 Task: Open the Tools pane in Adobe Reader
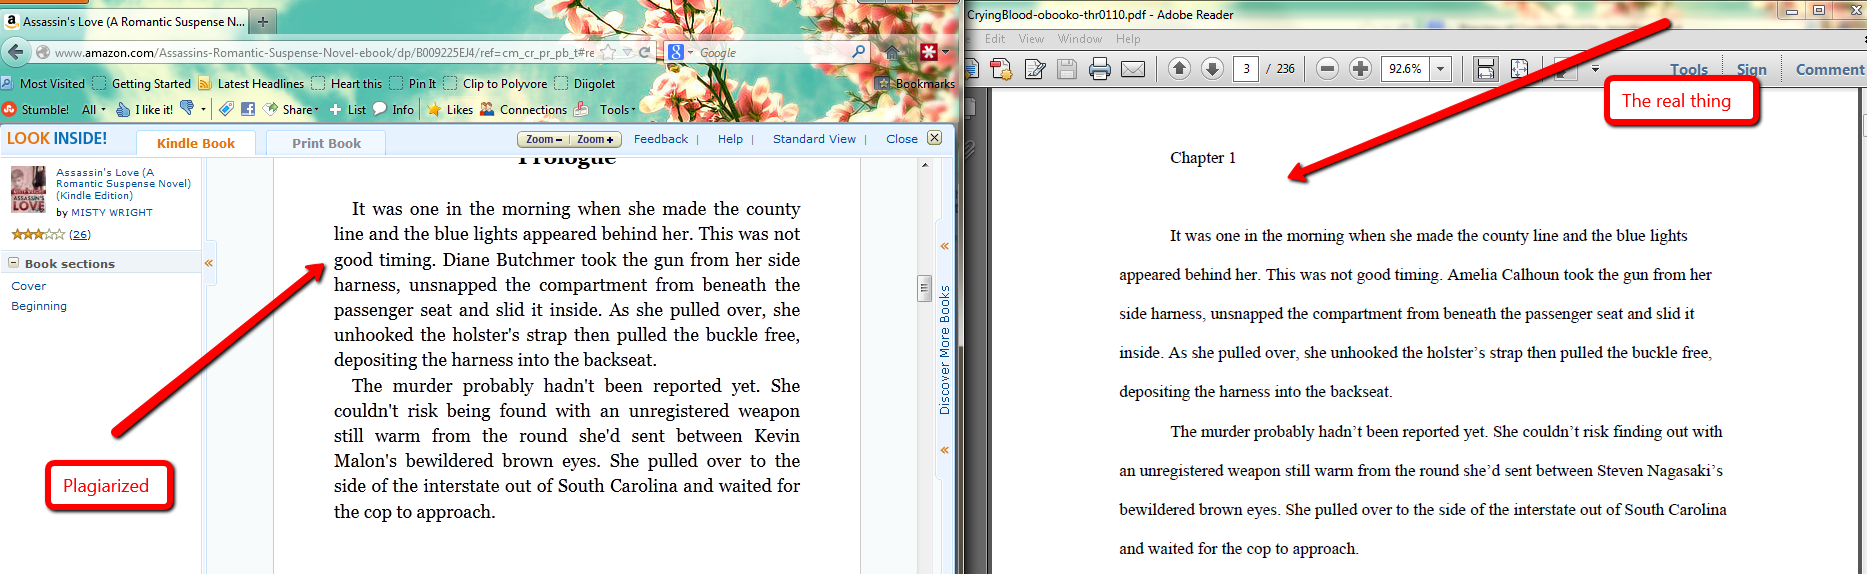coord(1688,69)
